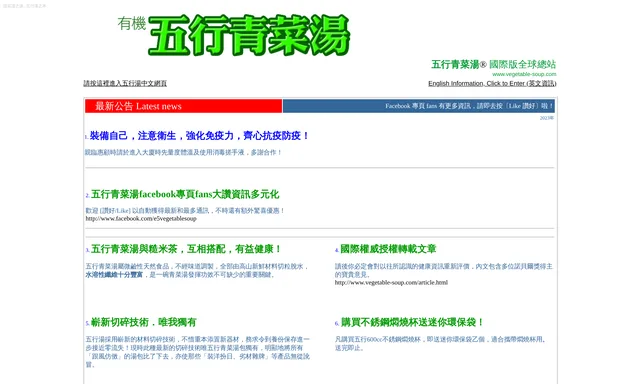Click www.vegetable-soup.com address text

point(524,74)
